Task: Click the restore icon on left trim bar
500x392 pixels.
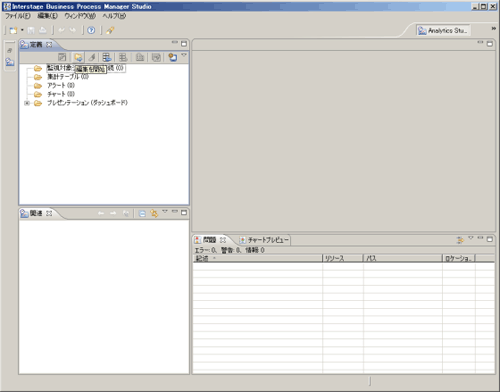Action: pyautogui.click(x=10, y=50)
